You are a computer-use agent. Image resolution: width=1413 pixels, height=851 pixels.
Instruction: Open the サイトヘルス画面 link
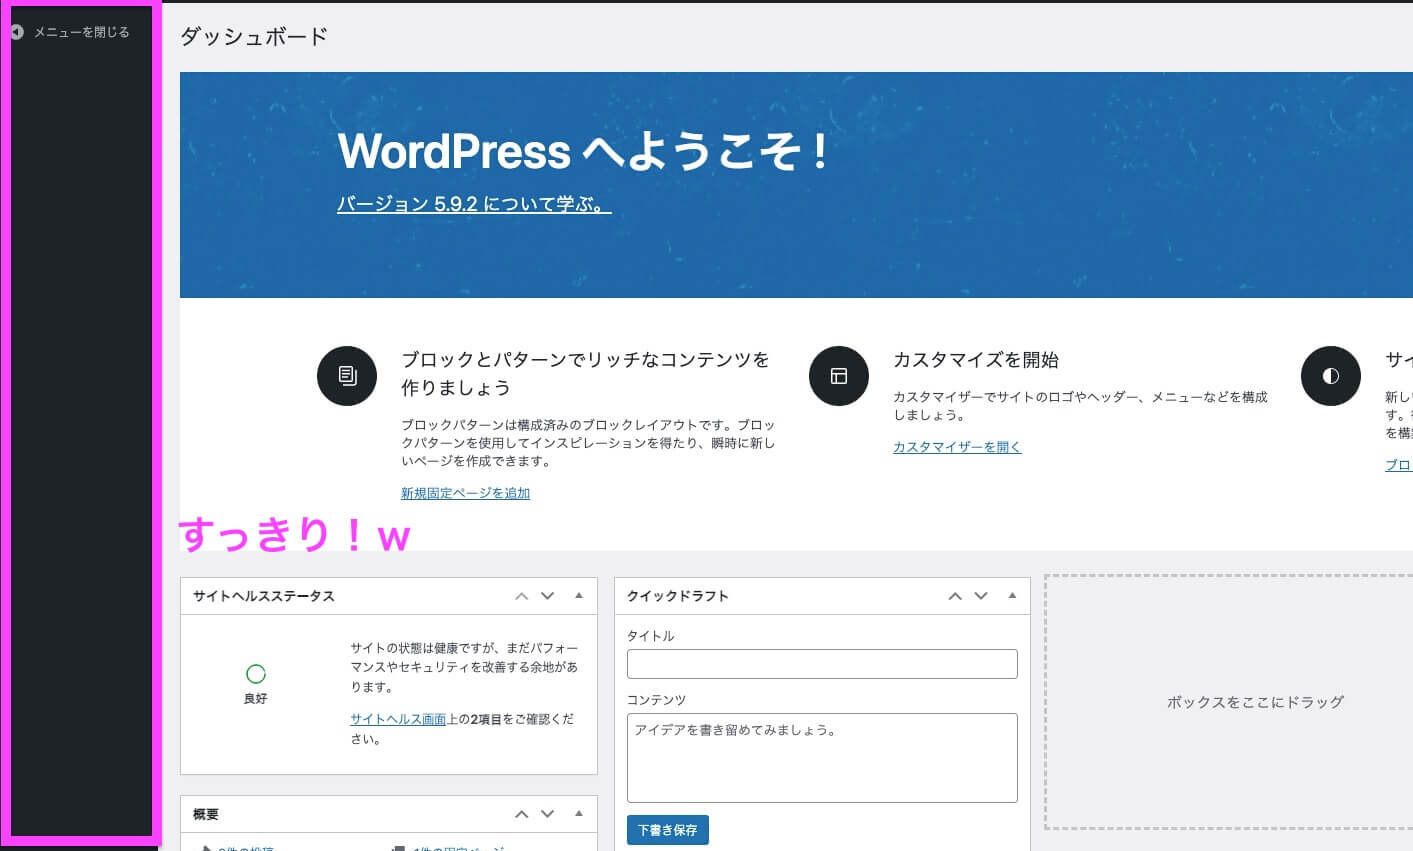(x=398, y=719)
